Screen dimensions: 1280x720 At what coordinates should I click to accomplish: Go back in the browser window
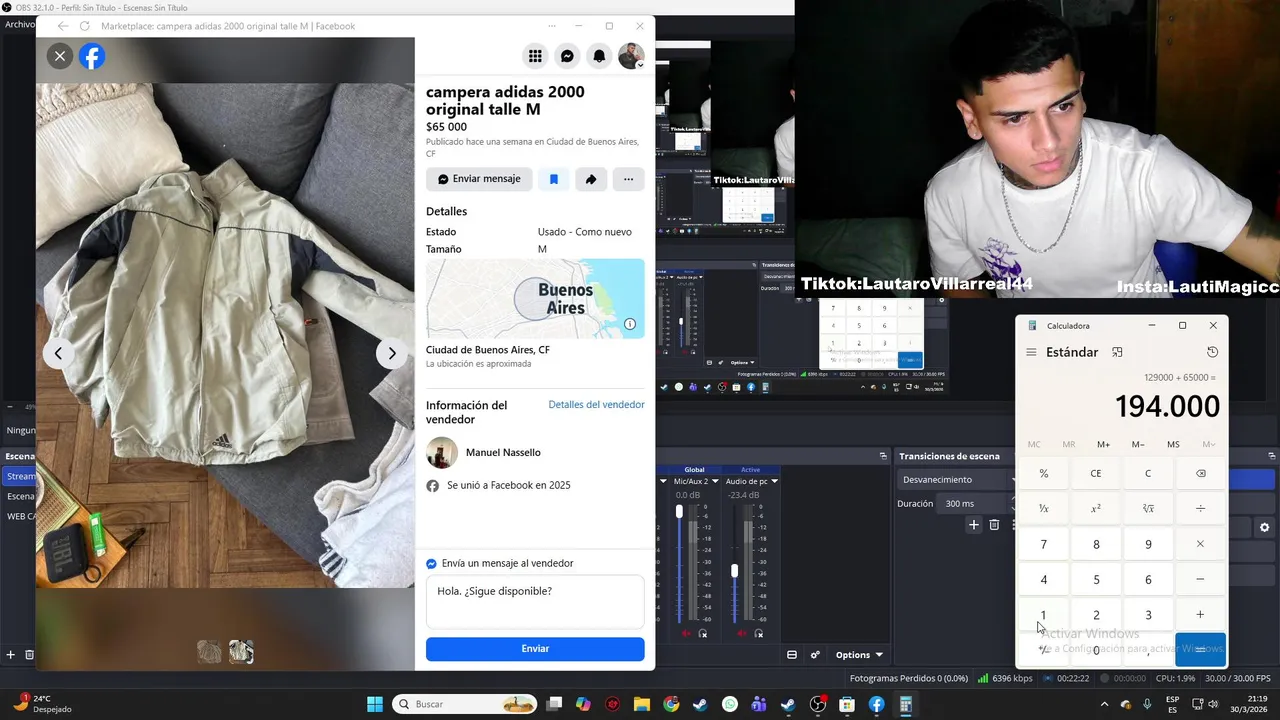[63, 26]
